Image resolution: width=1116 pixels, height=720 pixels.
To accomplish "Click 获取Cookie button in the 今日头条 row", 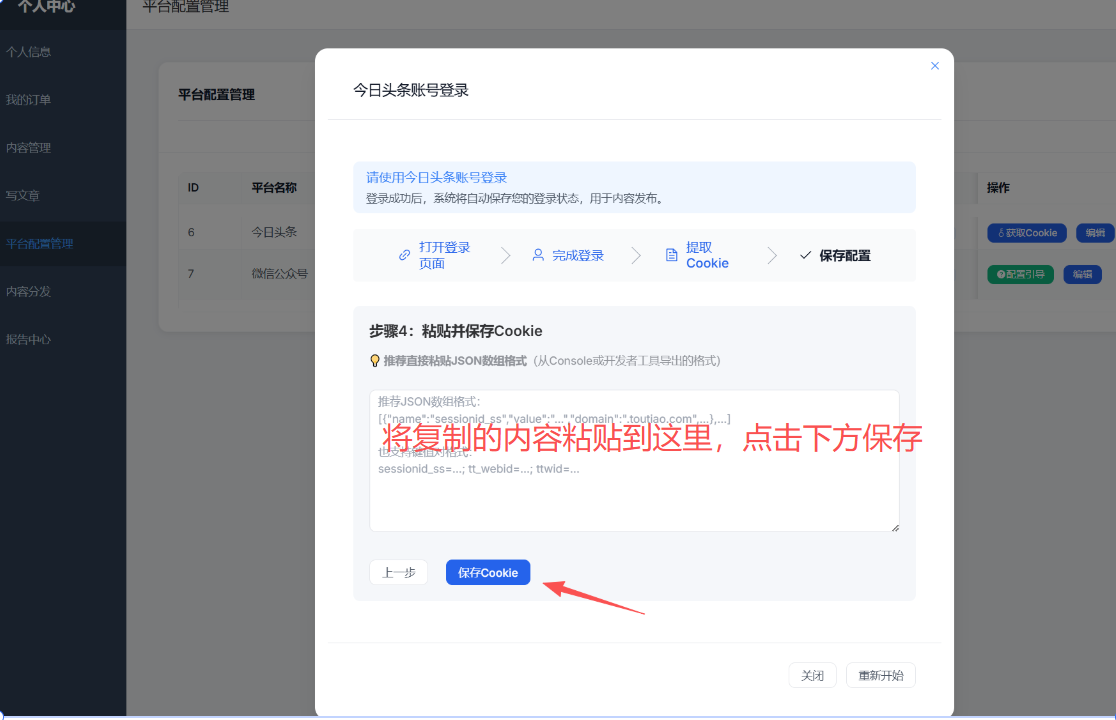I will pyautogui.click(x=1026, y=233).
